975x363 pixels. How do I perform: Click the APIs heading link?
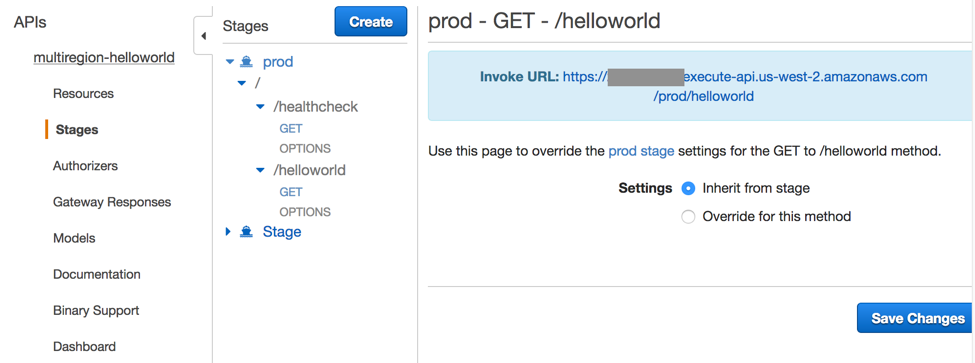tap(30, 22)
